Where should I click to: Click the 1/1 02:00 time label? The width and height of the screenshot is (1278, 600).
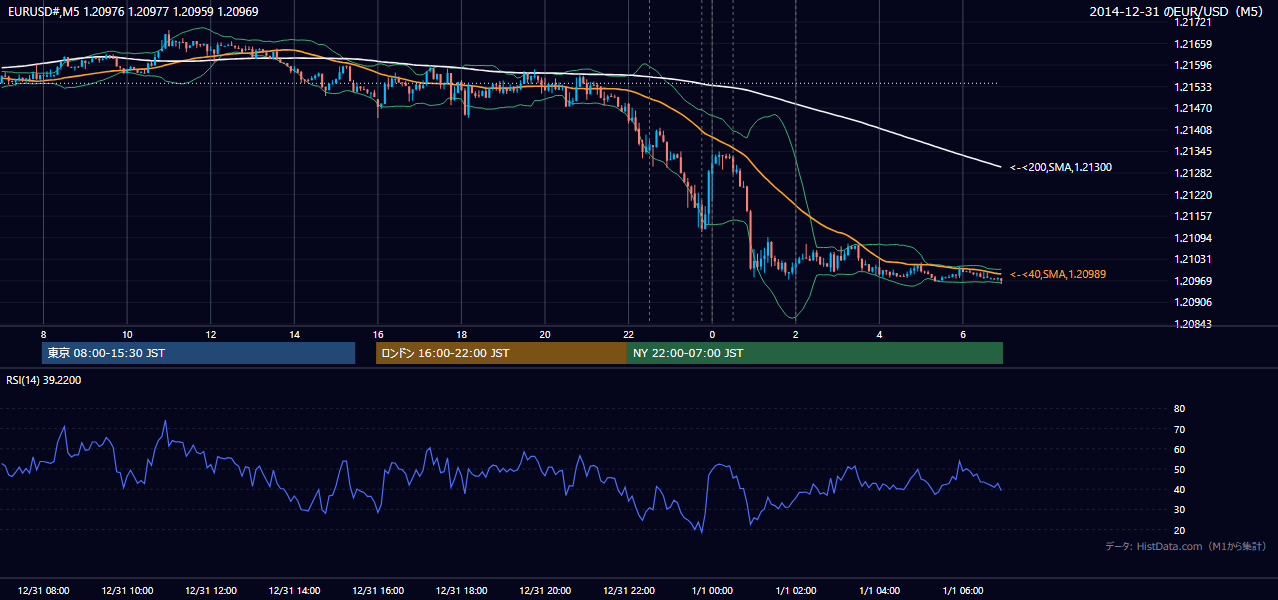(x=796, y=590)
